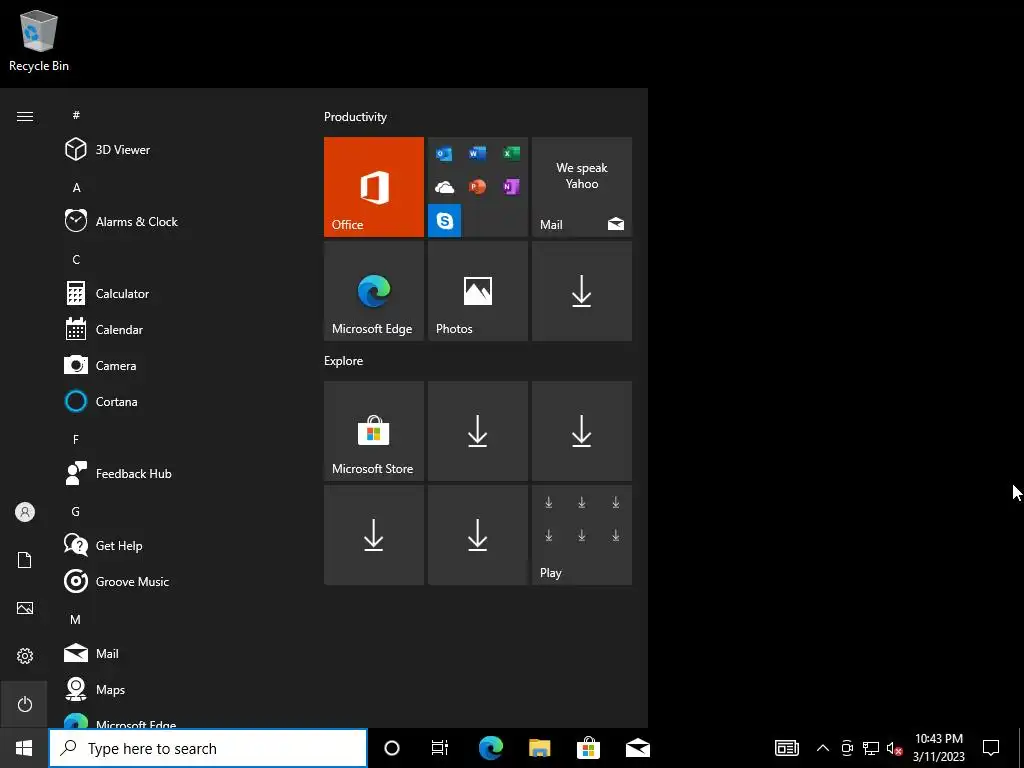Open the network icon in system tray

[x=871, y=748]
